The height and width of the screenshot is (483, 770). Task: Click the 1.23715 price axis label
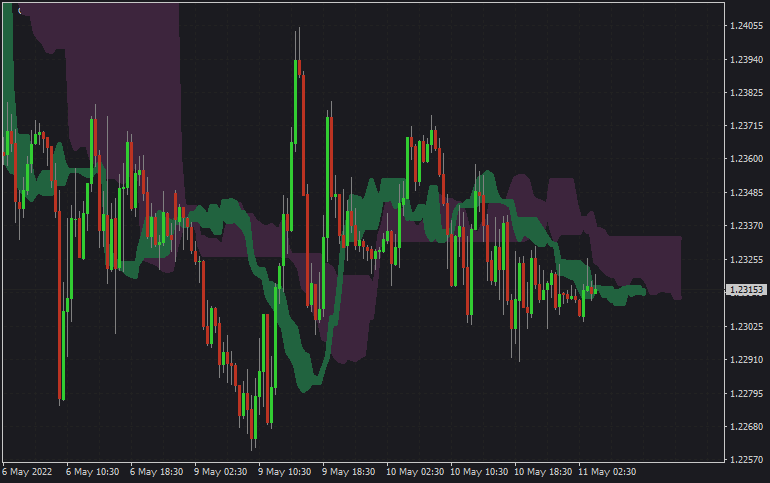click(746, 126)
